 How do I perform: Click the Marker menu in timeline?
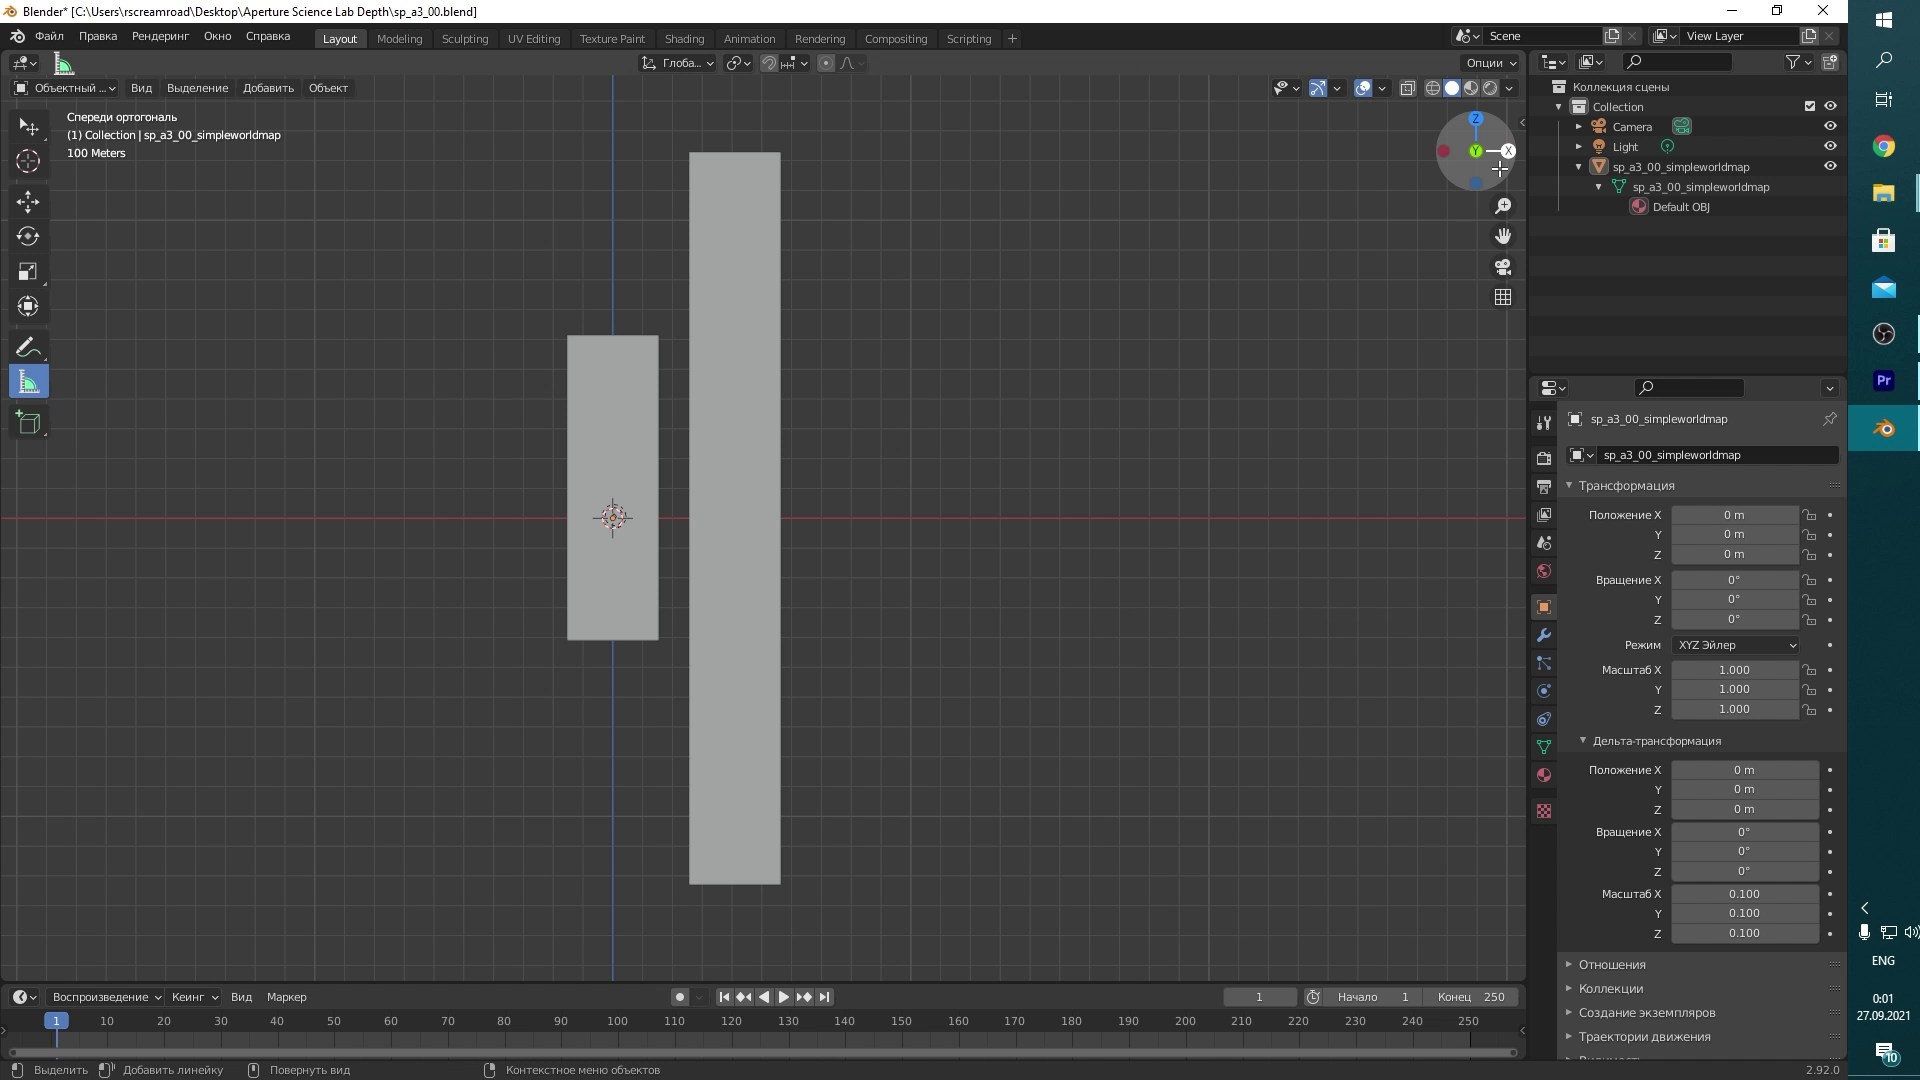pyautogui.click(x=286, y=997)
